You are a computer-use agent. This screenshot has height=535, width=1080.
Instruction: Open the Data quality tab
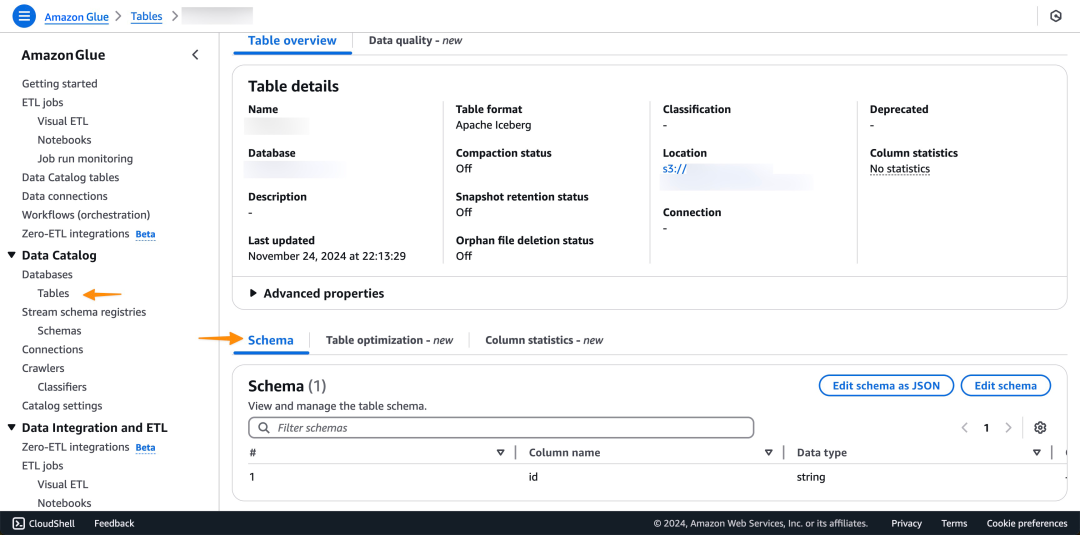pos(415,41)
